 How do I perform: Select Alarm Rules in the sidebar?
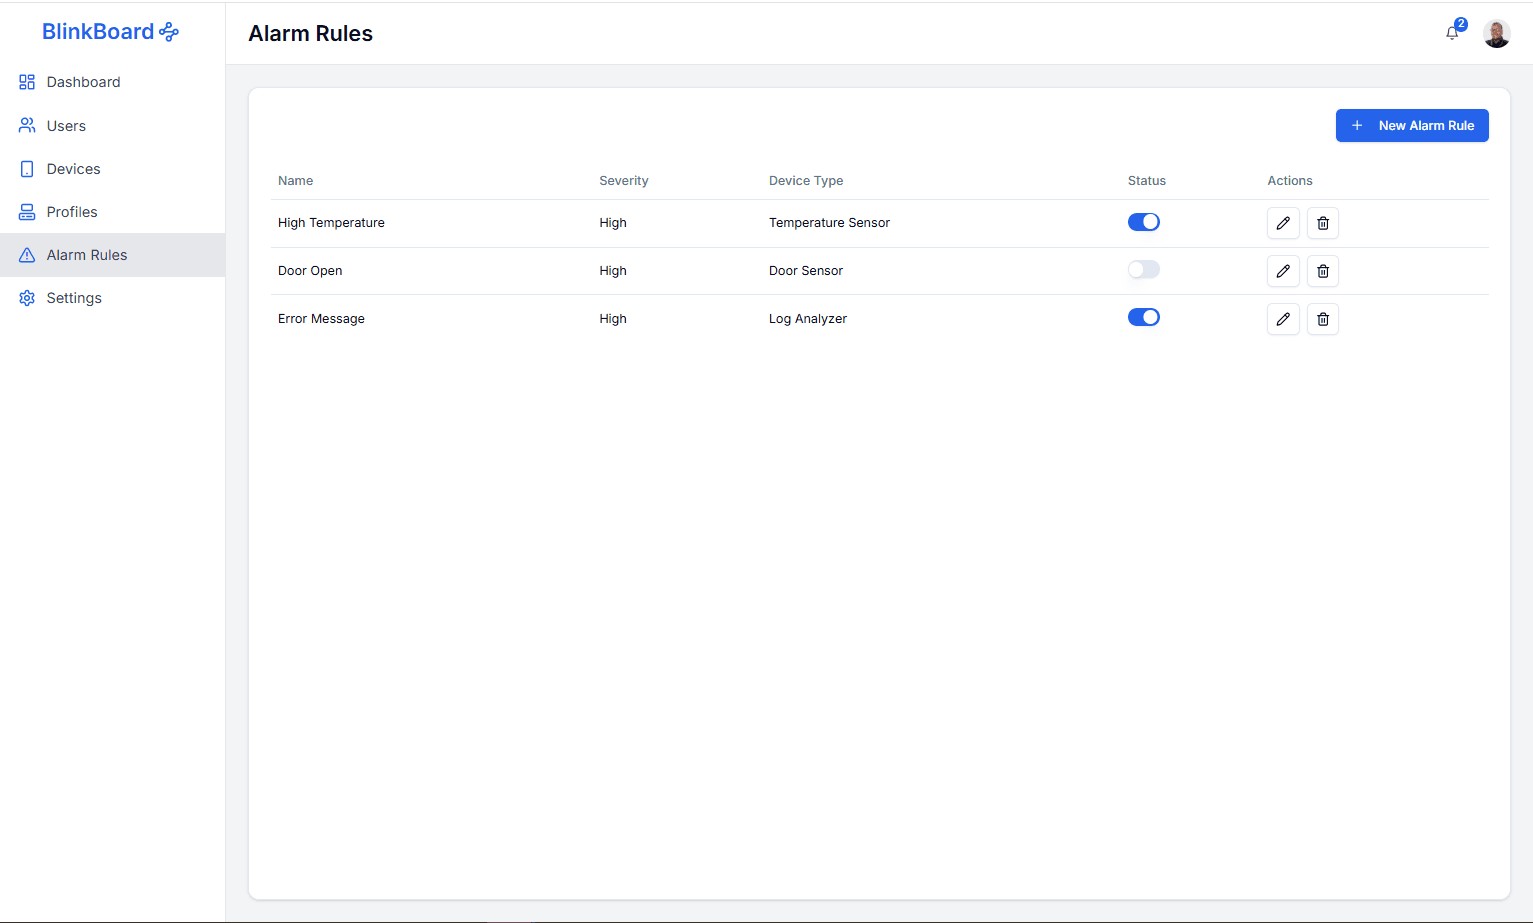(112, 255)
